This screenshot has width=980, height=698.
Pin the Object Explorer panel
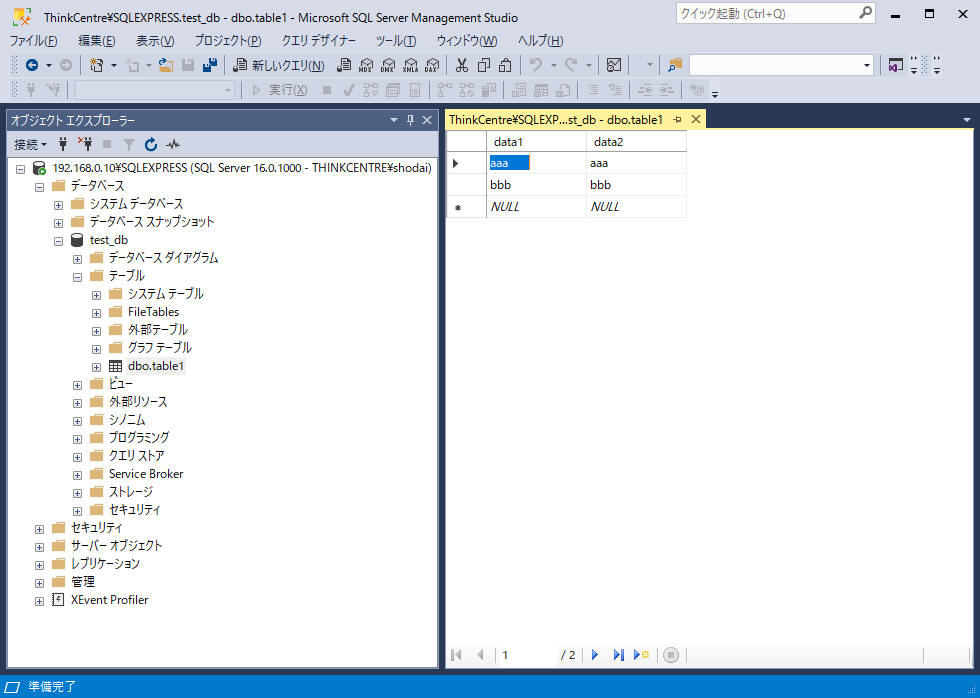[x=410, y=120]
